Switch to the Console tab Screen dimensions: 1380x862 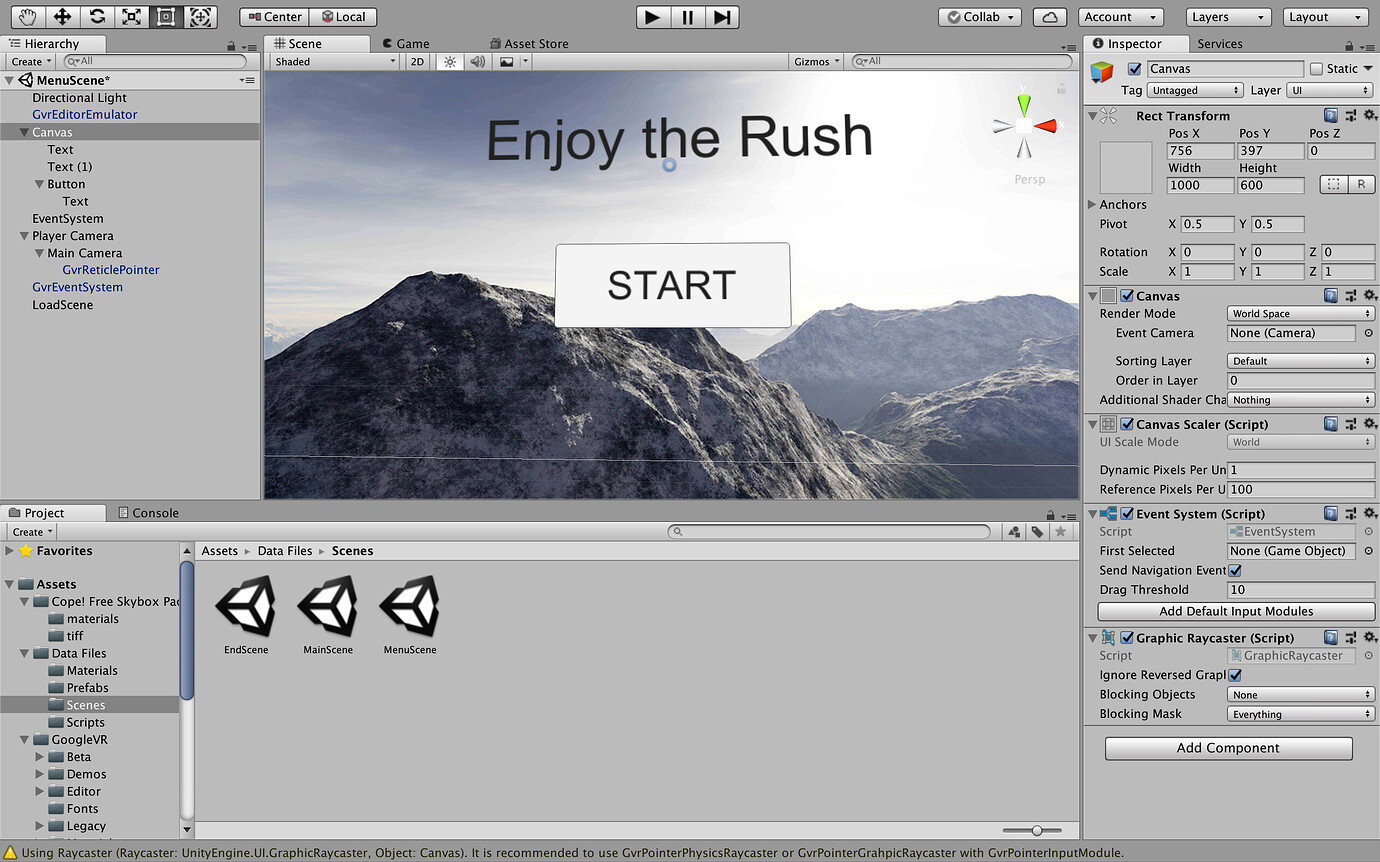[x=147, y=512]
